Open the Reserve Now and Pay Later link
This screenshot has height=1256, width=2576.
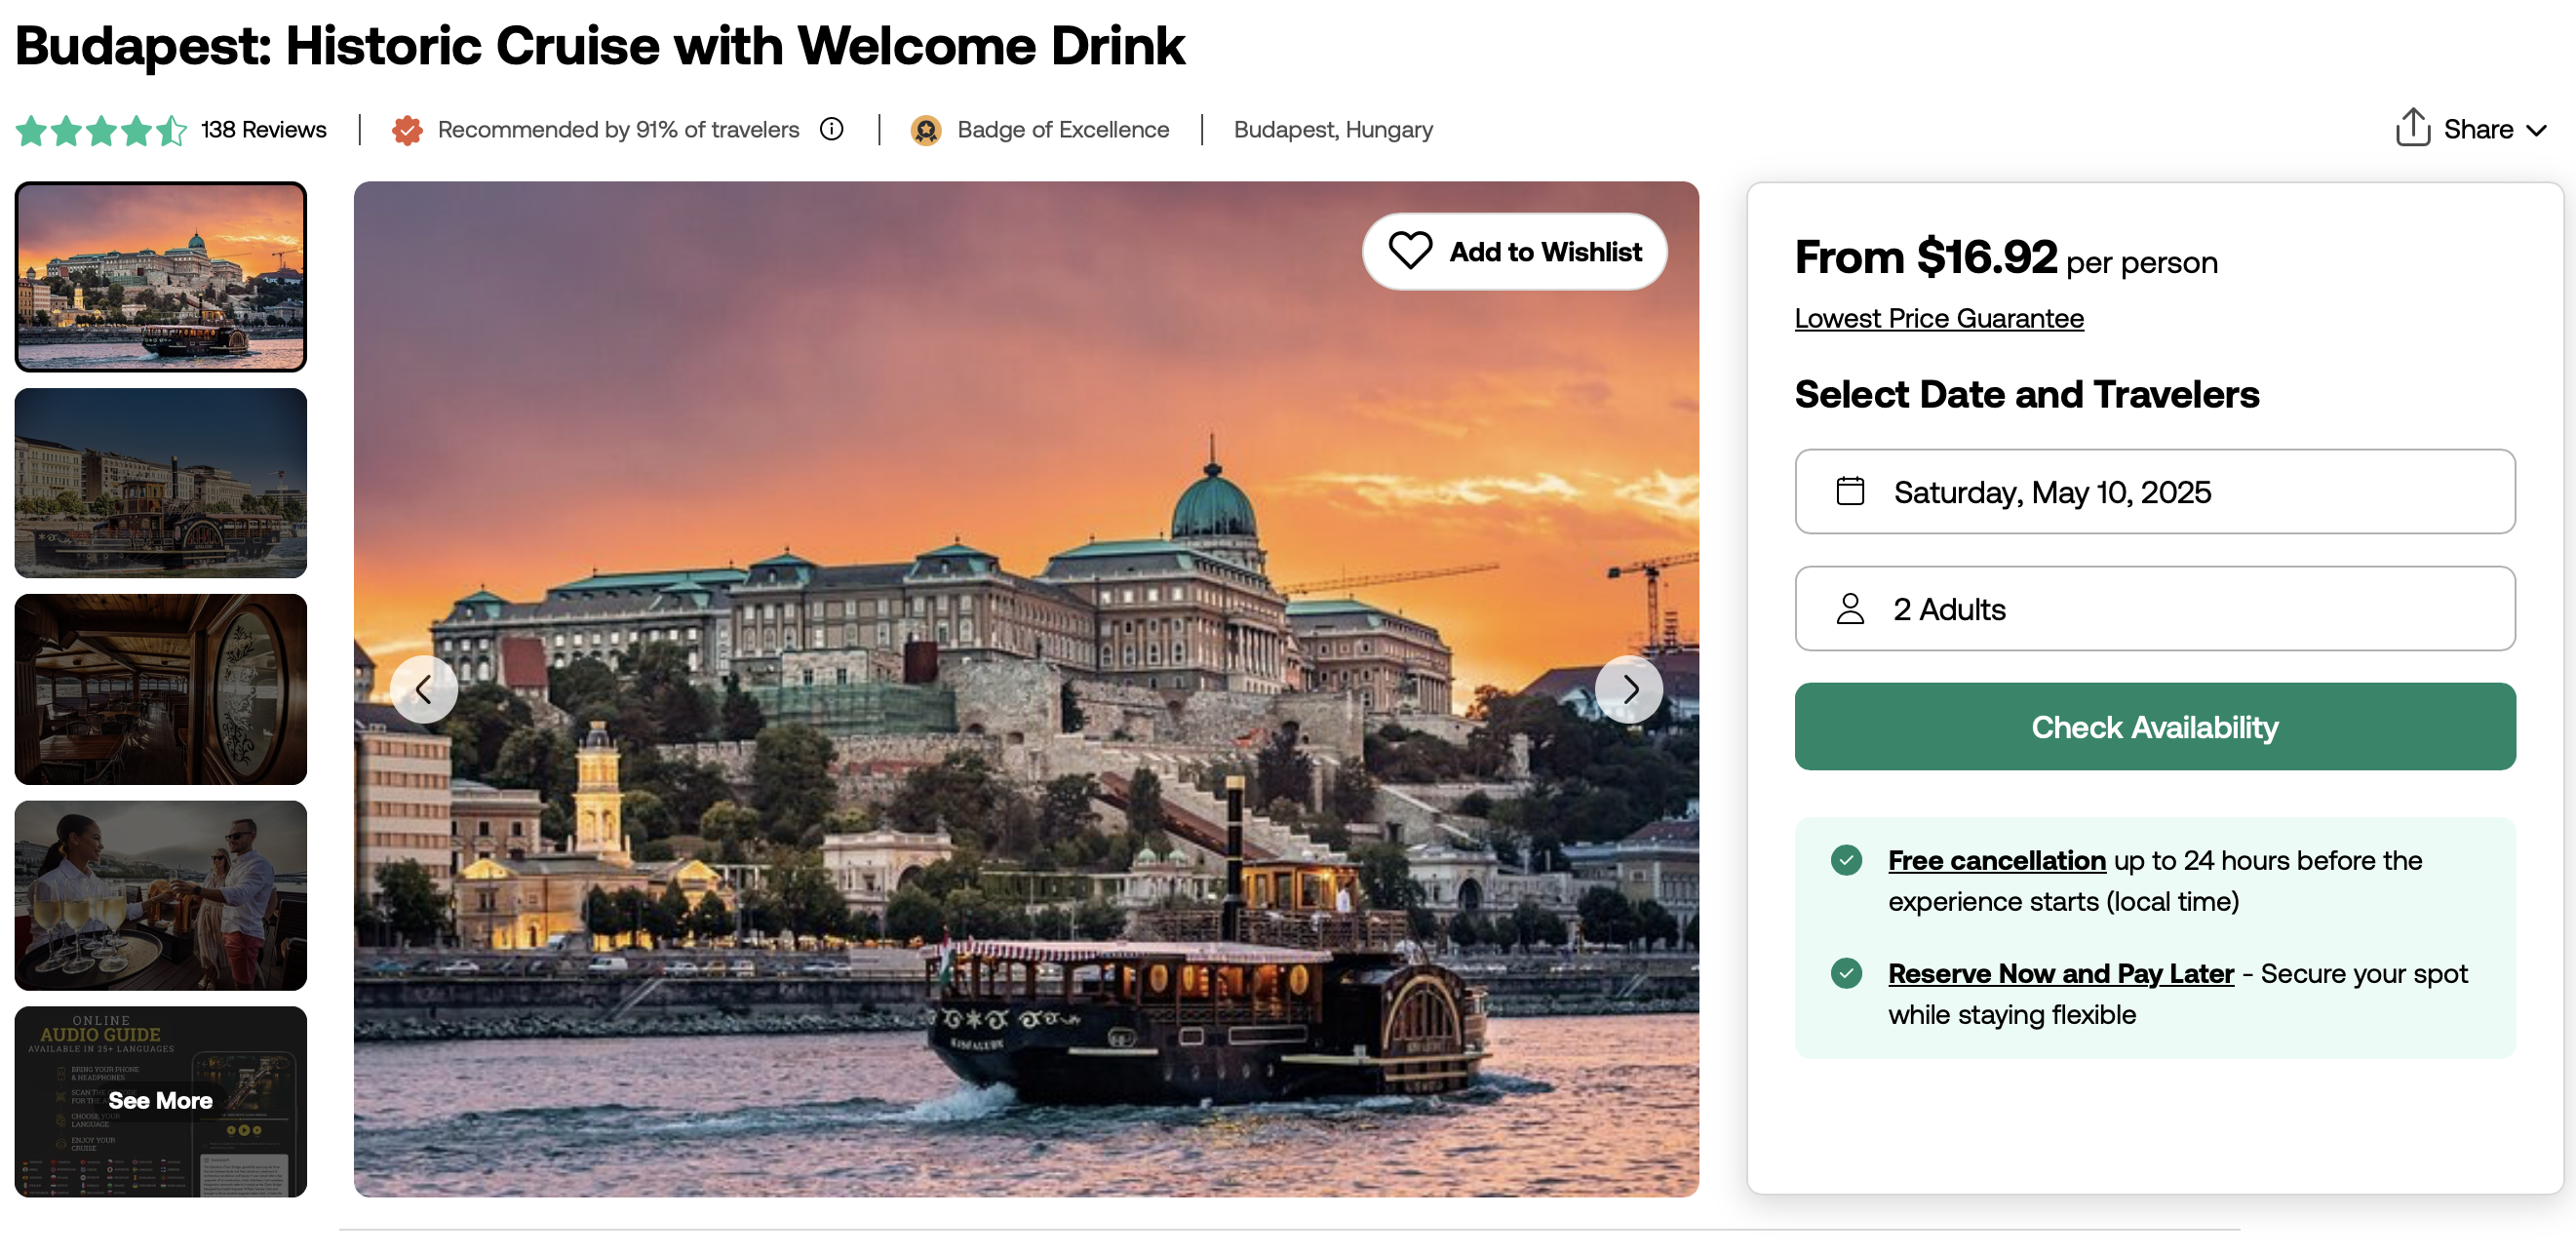click(x=2060, y=973)
